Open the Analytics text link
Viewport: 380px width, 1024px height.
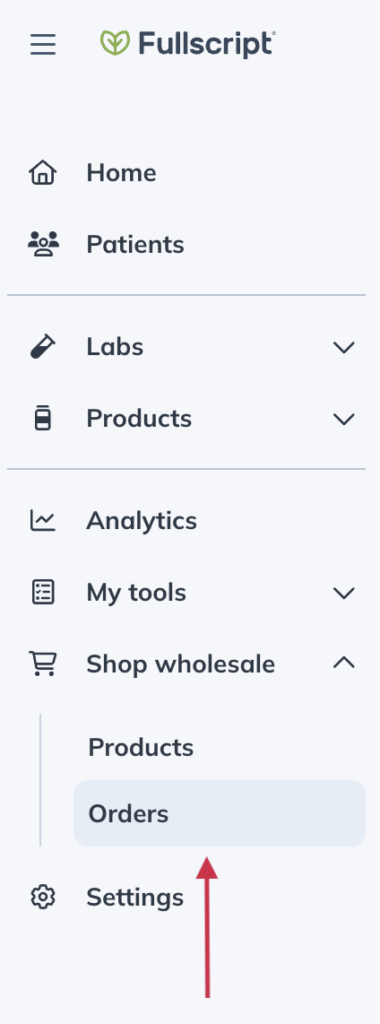142,521
